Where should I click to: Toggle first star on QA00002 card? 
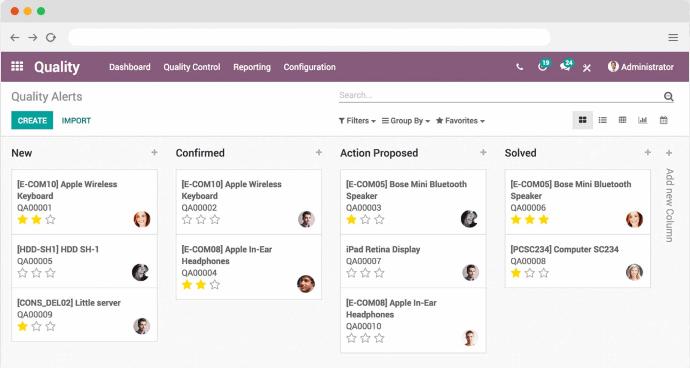click(x=187, y=219)
